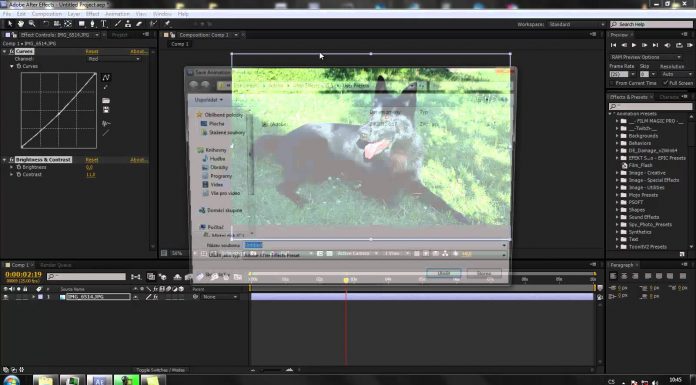Click About link for Curves effect
This screenshot has height=385, width=696.
pos(138,52)
